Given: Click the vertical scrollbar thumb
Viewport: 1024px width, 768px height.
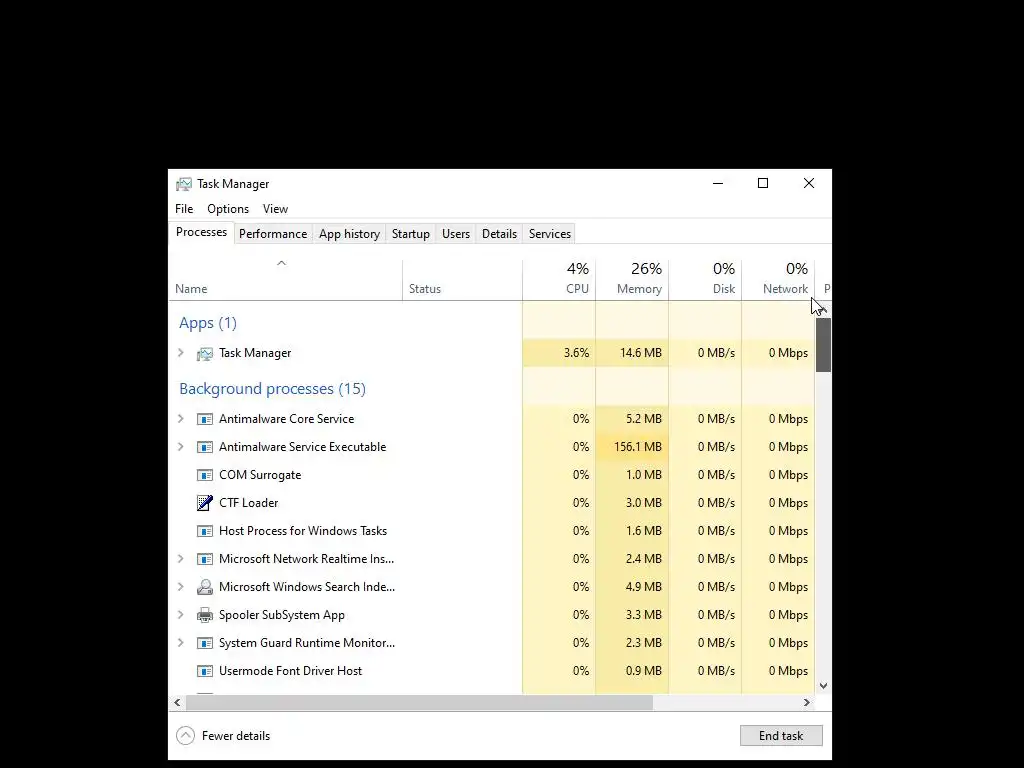Looking at the screenshot, I should (824, 345).
